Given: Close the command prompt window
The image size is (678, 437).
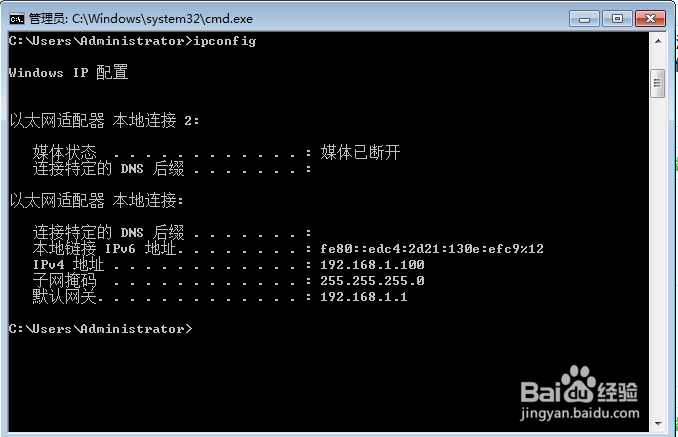Looking at the screenshot, I should click(x=650, y=19).
